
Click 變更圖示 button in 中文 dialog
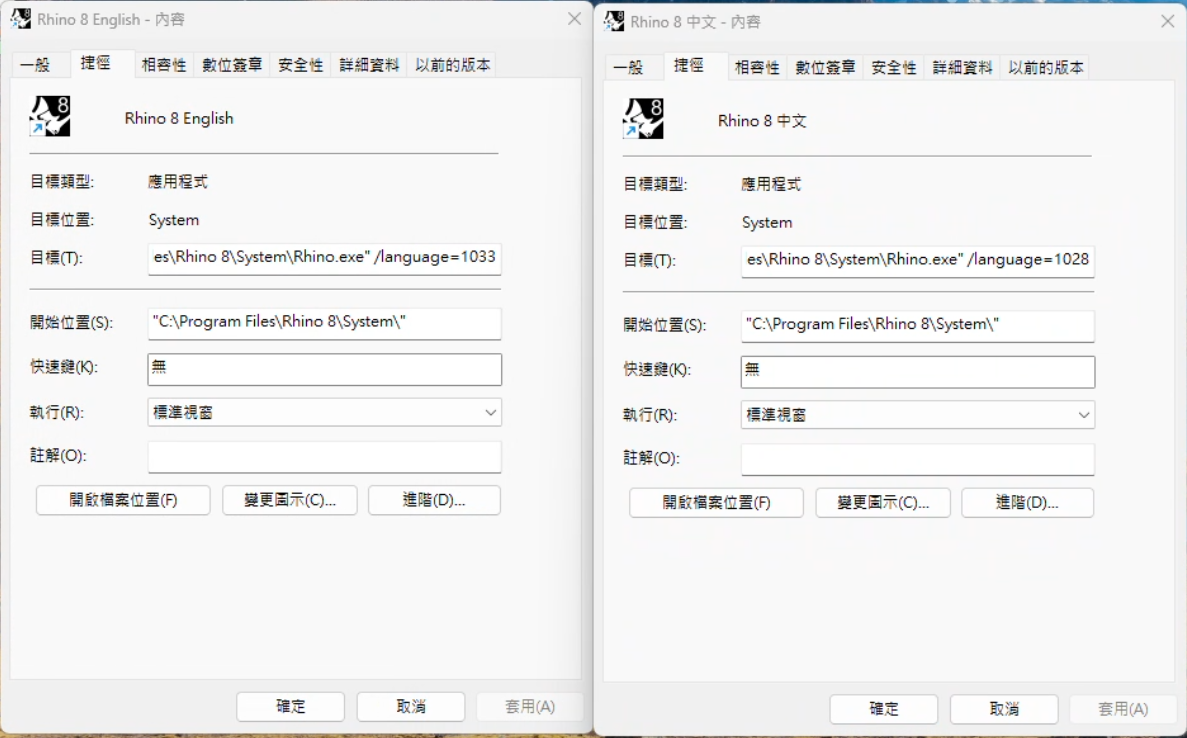[x=883, y=503]
